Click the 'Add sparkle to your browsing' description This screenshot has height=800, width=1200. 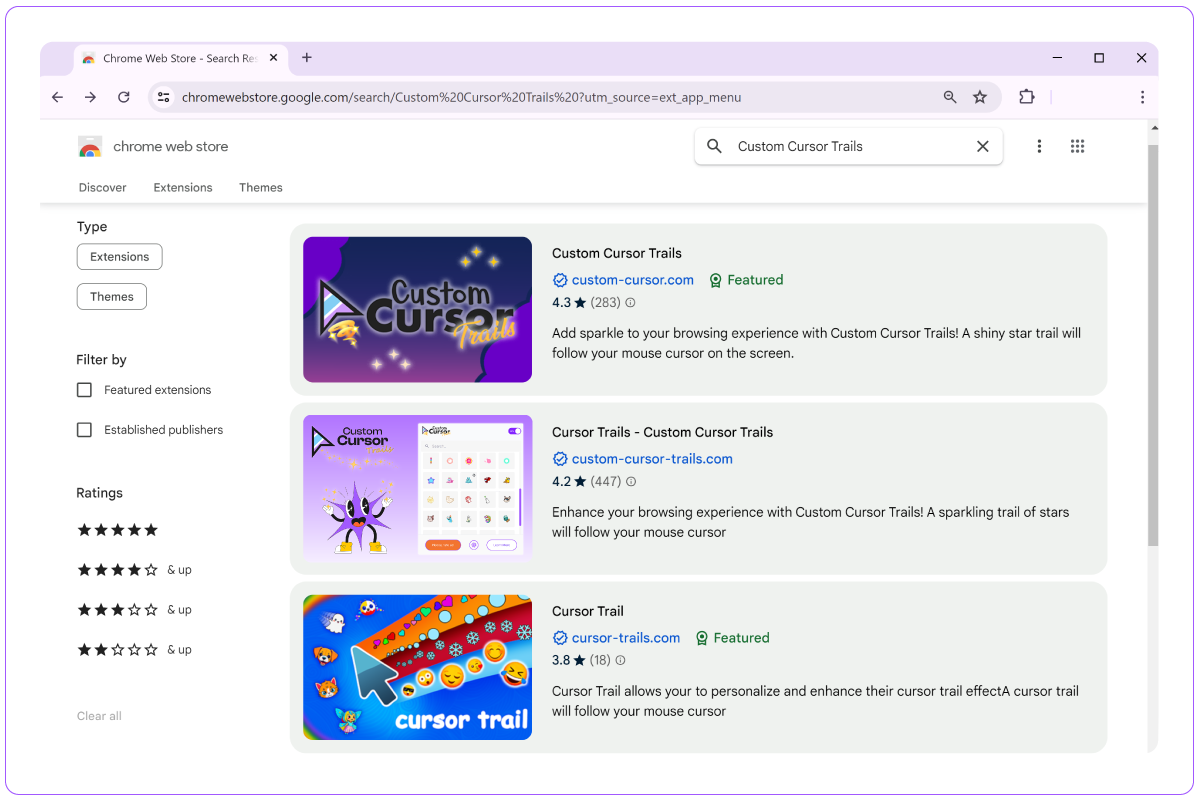(816, 343)
